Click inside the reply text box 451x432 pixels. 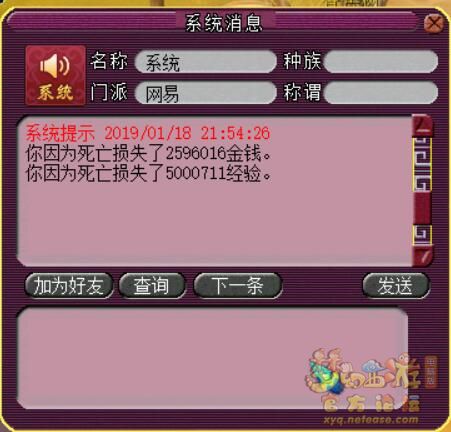click(x=212, y=358)
